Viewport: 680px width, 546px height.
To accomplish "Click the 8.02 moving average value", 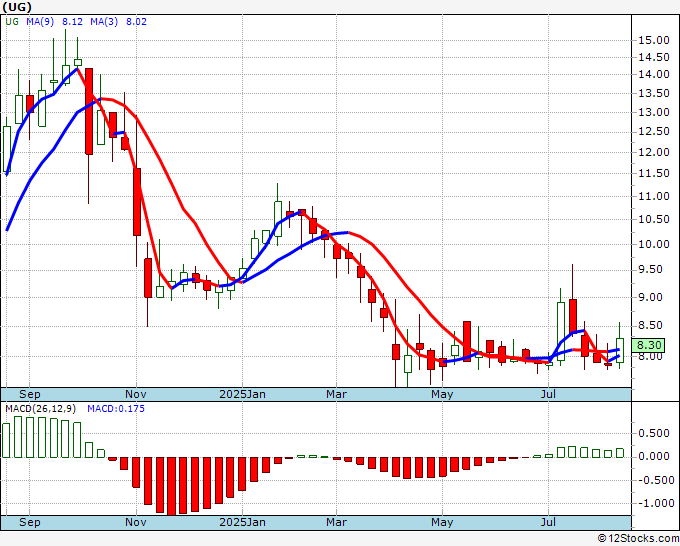I will (136, 21).
